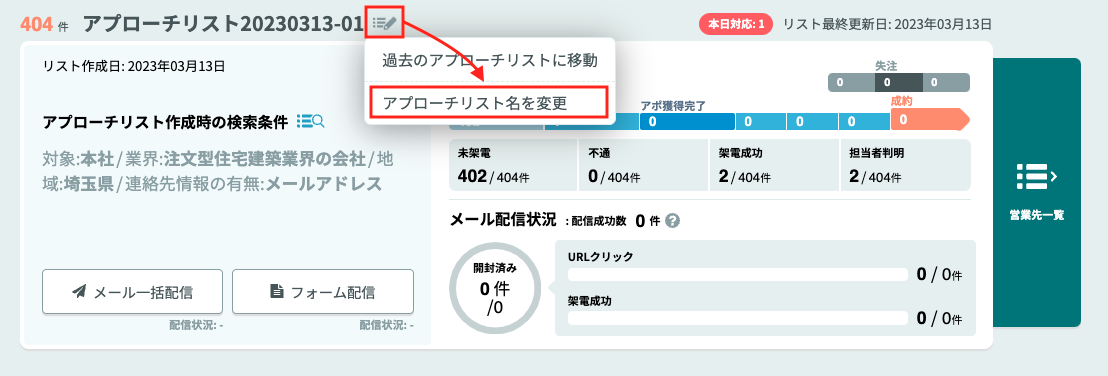Click the help question mark next to 配信成功数
1108x376 pixels.
[673, 221]
